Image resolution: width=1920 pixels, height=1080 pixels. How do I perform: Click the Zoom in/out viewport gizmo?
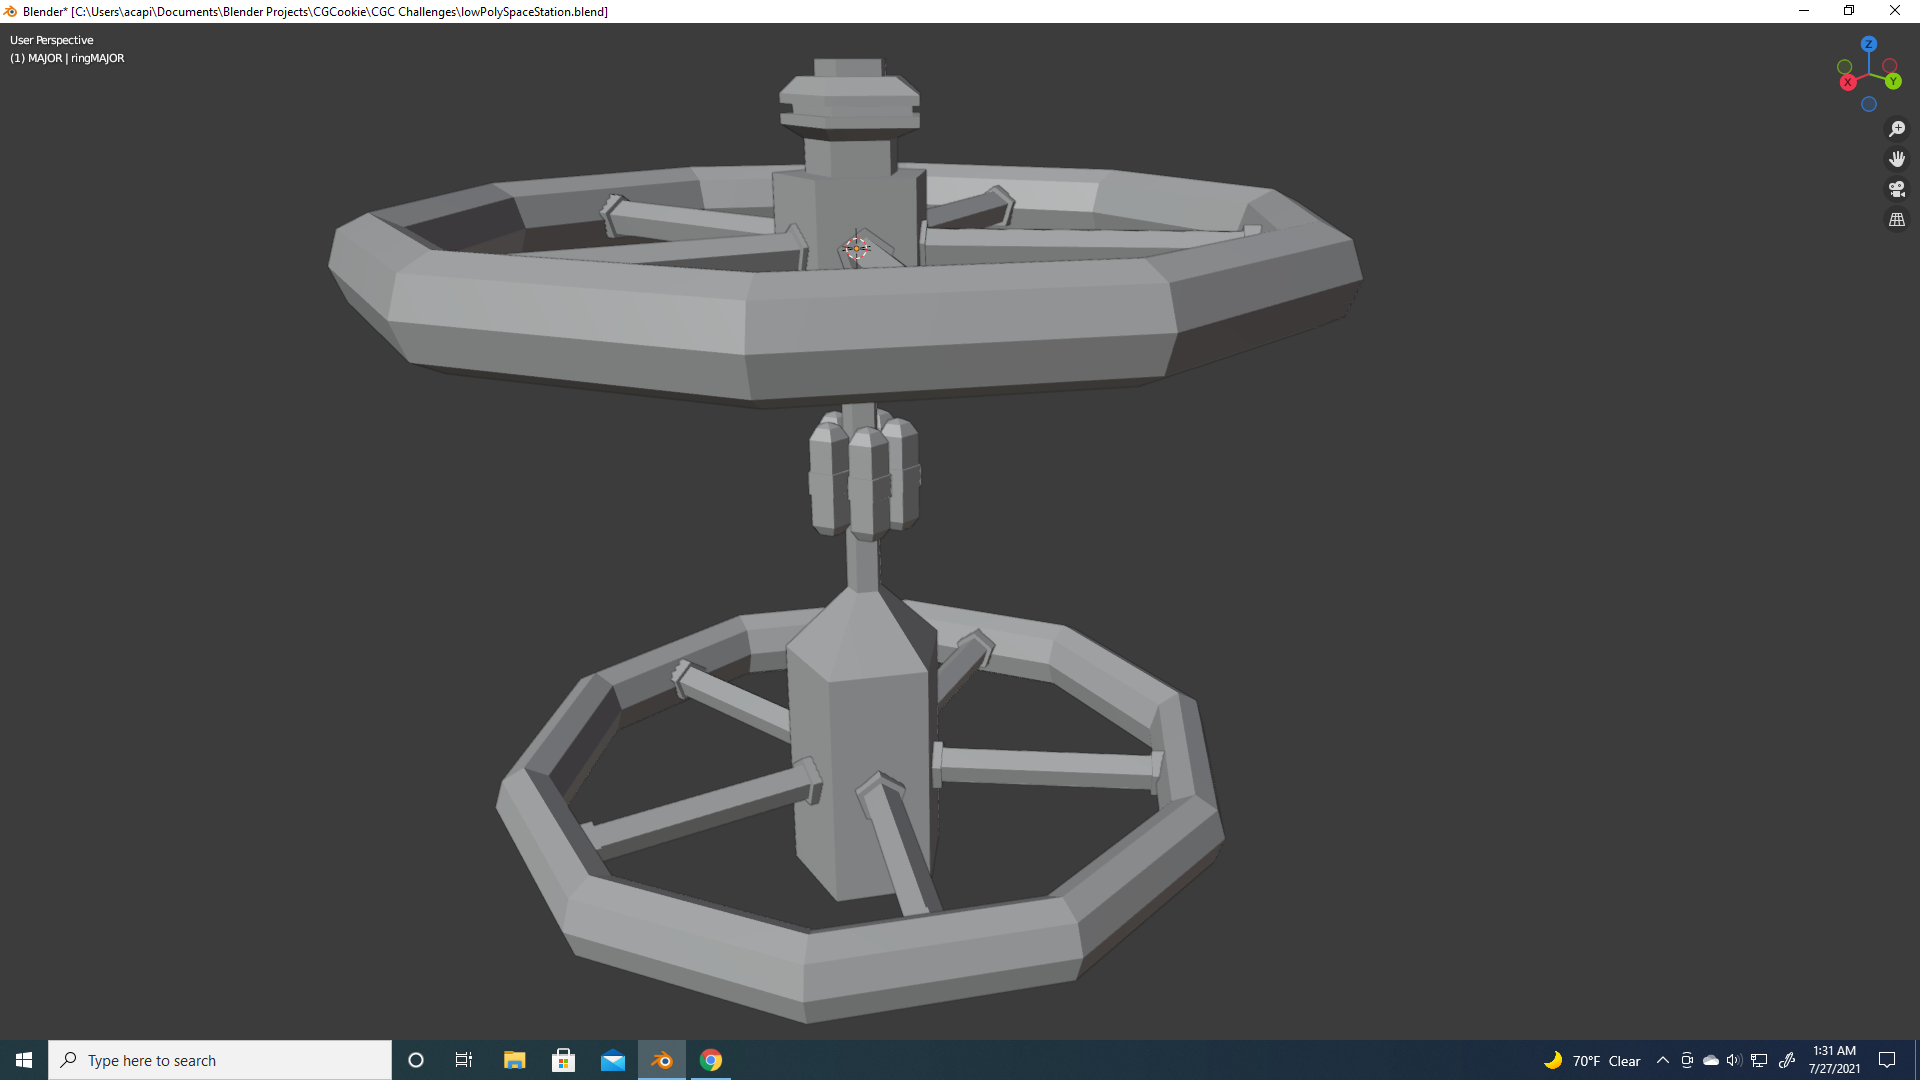tap(1896, 129)
